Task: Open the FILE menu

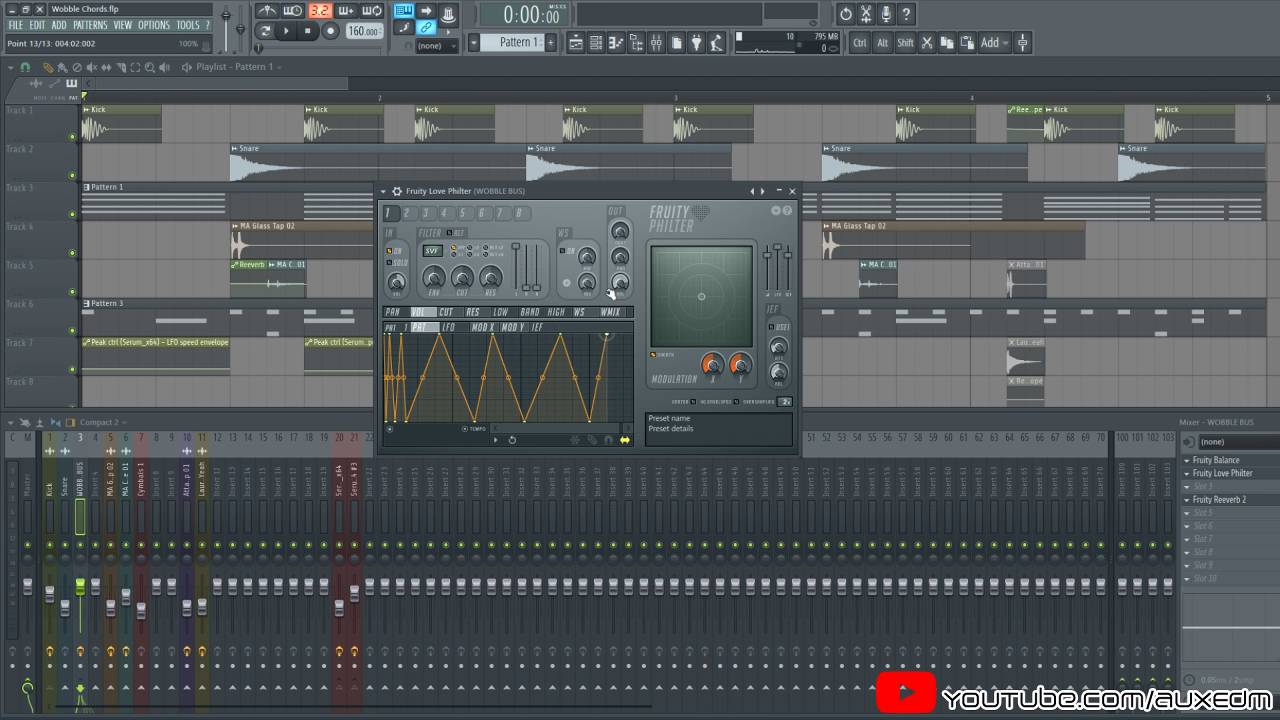Action: 15,25
